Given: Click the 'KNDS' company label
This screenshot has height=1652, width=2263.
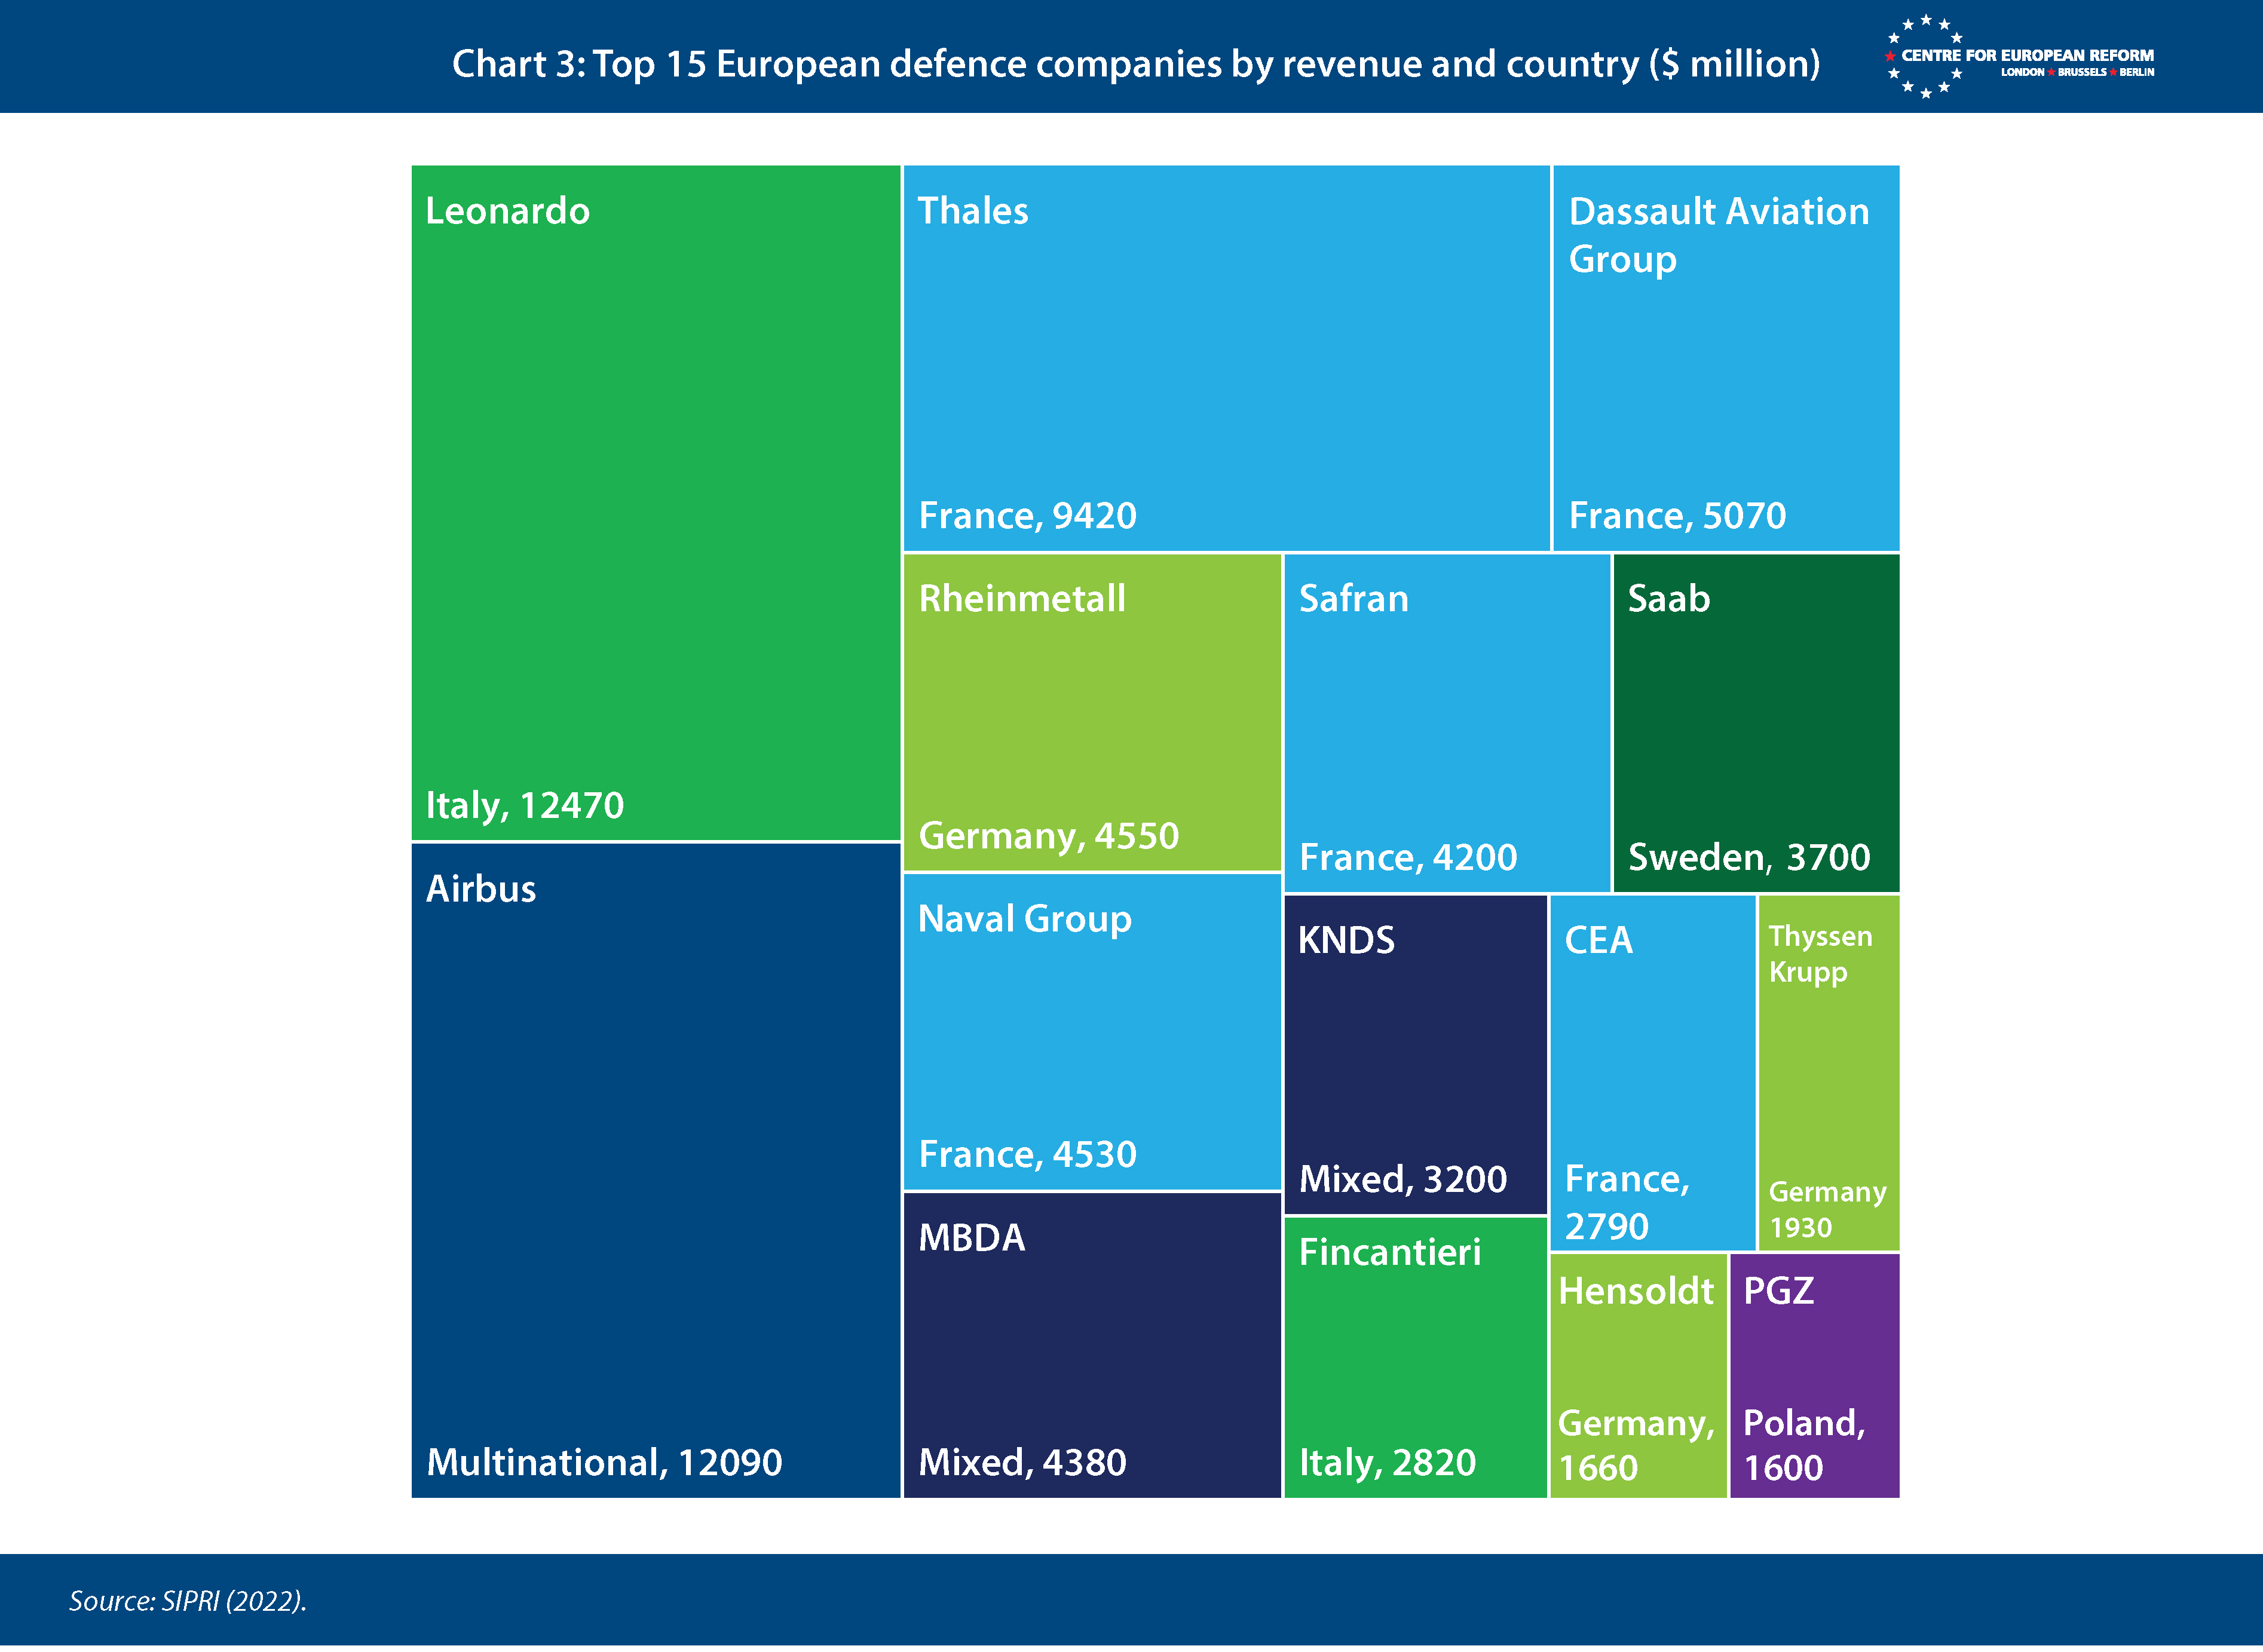Looking at the screenshot, I should (1346, 941).
